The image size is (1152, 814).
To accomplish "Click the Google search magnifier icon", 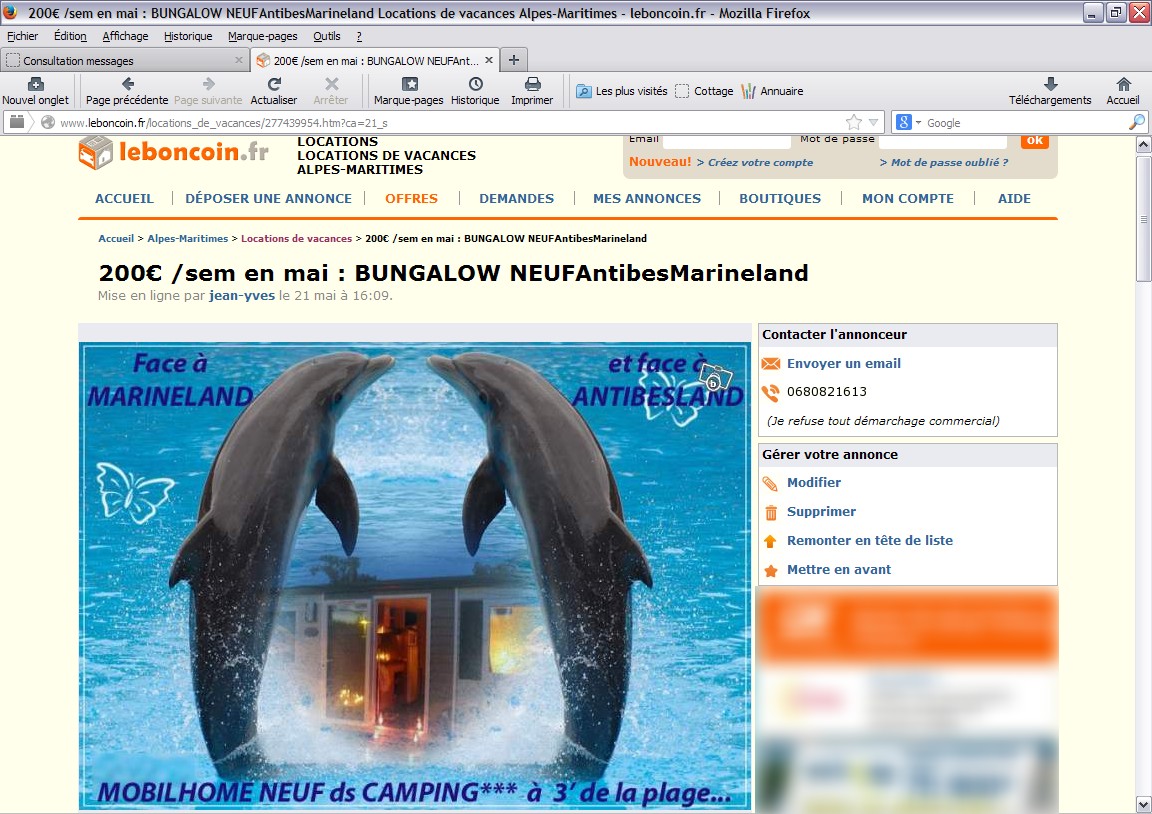I will point(1137,122).
